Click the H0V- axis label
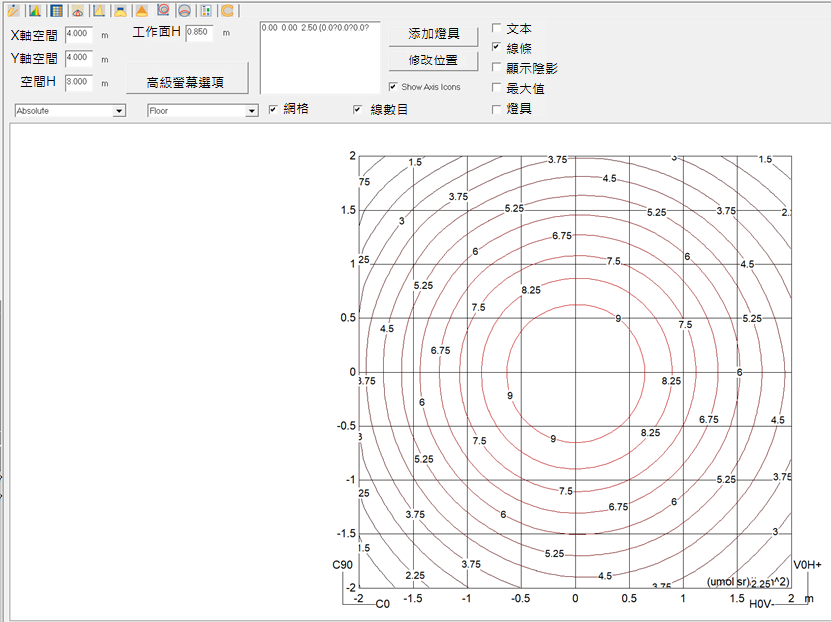This screenshot has width=831, height=622. [x=762, y=604]
